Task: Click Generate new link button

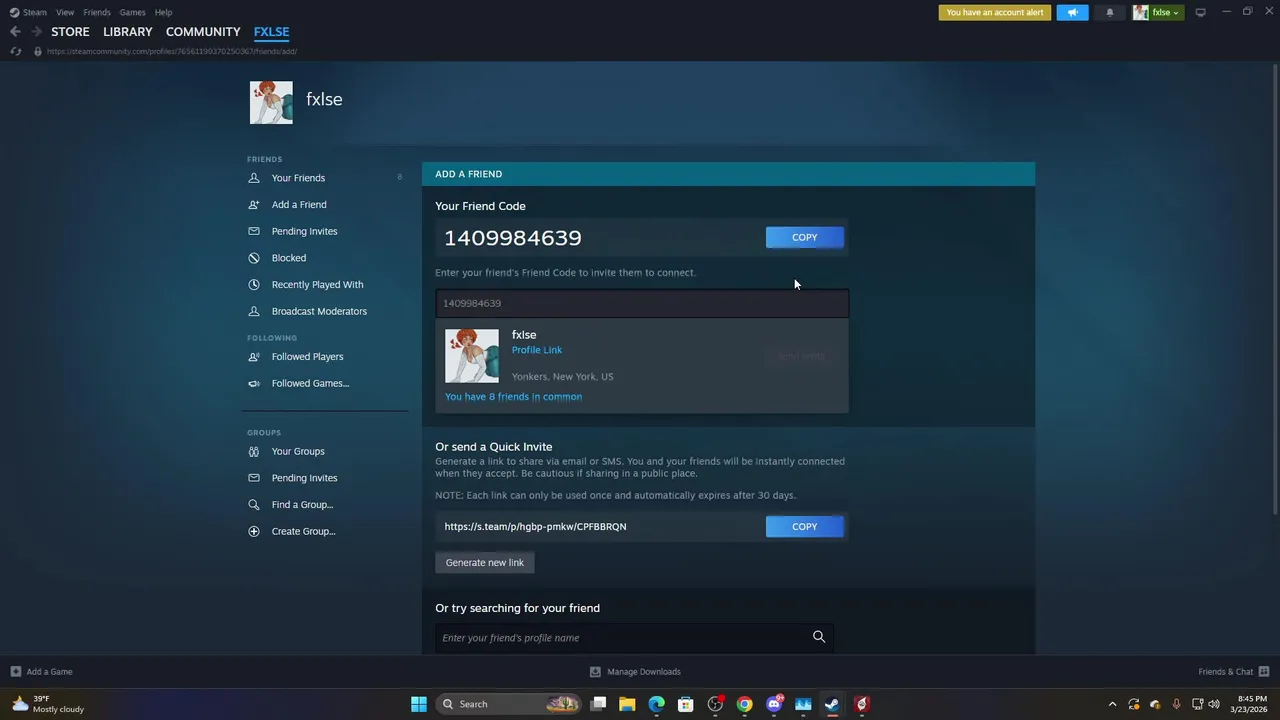Action: [x=485, y=562]
